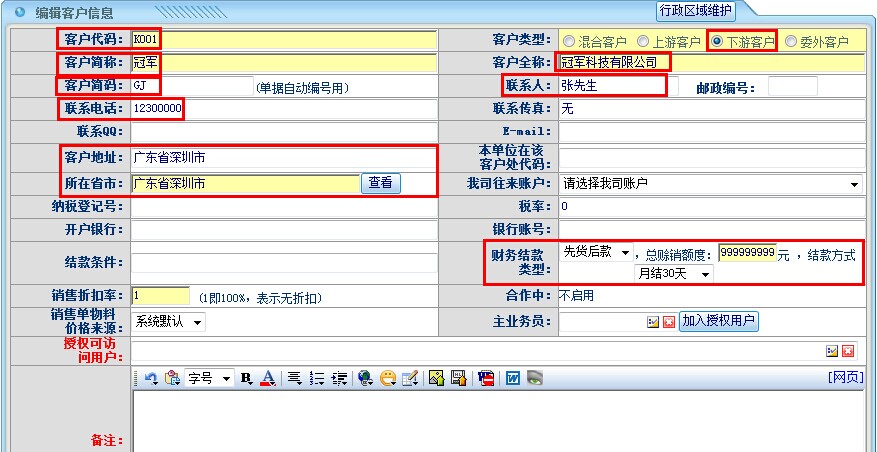The image size is (877, 452).
Task: Click the Word document W icon
Action: click(511, 378)
